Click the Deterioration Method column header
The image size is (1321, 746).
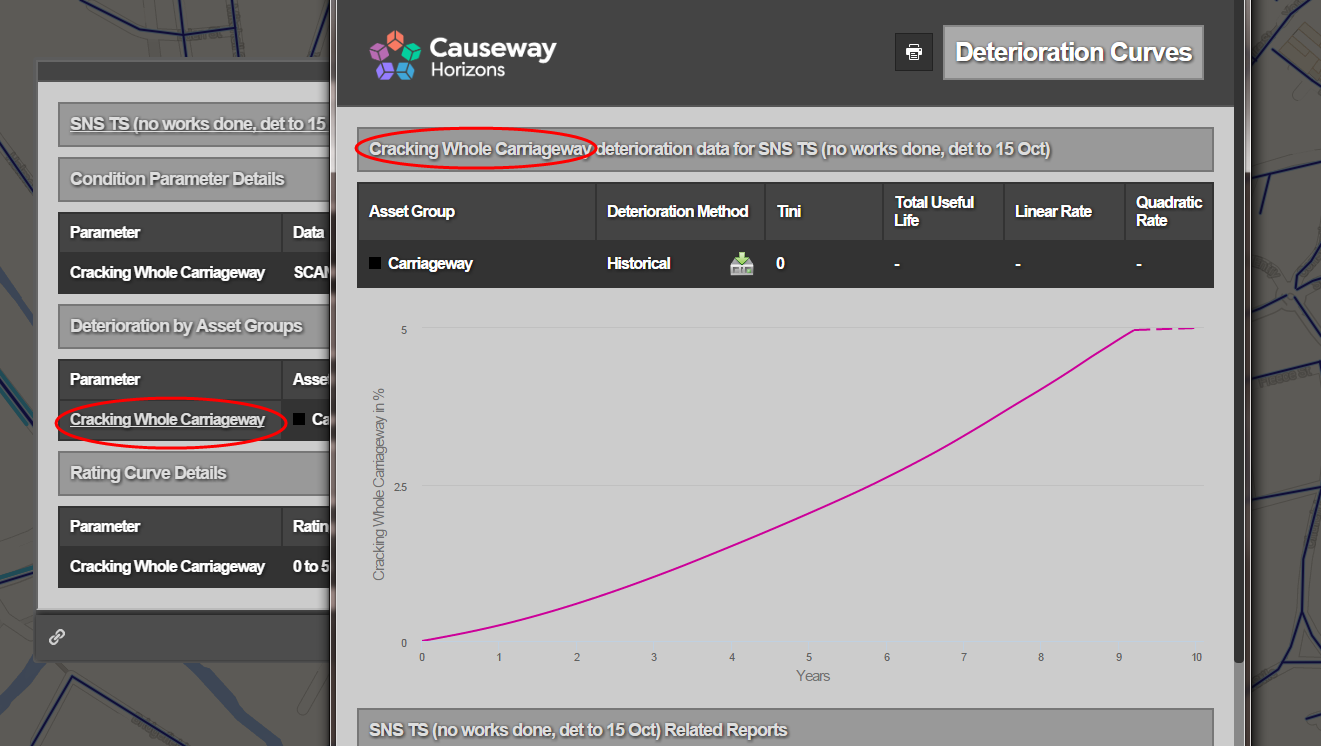click(x=677, y=212)
